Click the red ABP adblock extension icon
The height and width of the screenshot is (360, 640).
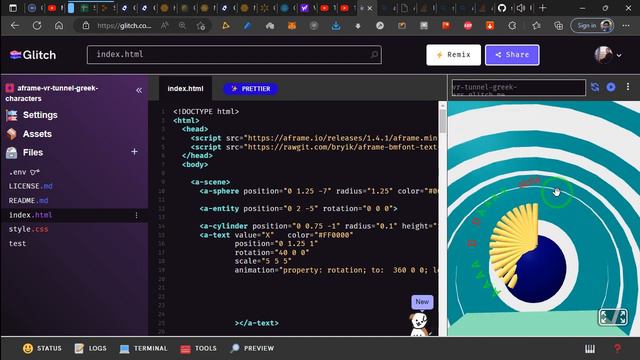click(468, 26)
